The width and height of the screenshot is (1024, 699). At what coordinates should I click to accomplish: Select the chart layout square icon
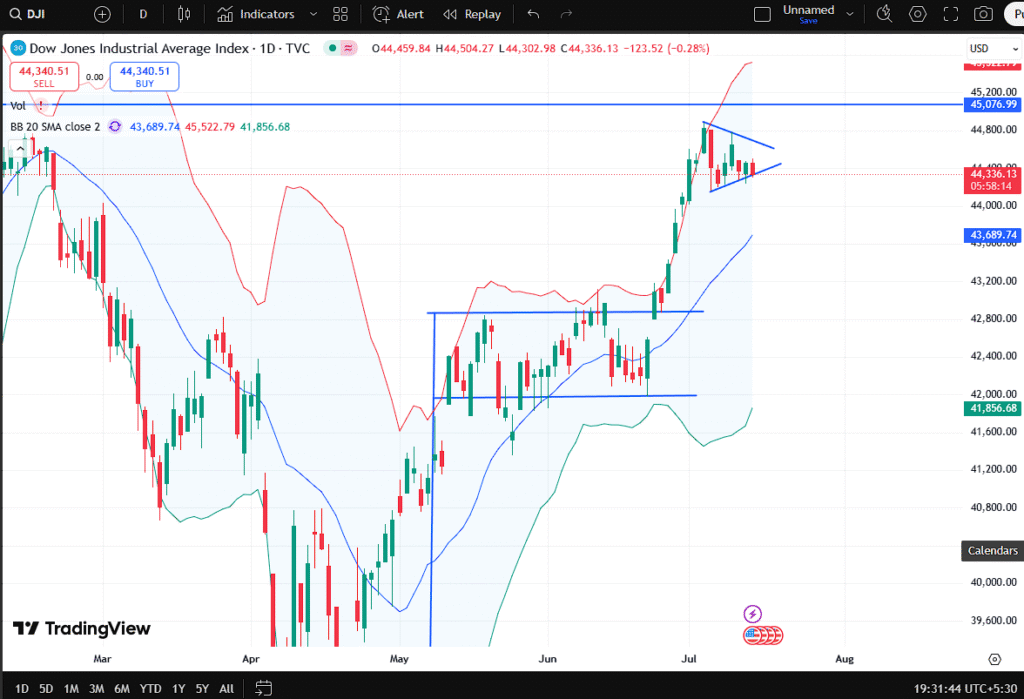pyautogui.click(x=762, y=14)
